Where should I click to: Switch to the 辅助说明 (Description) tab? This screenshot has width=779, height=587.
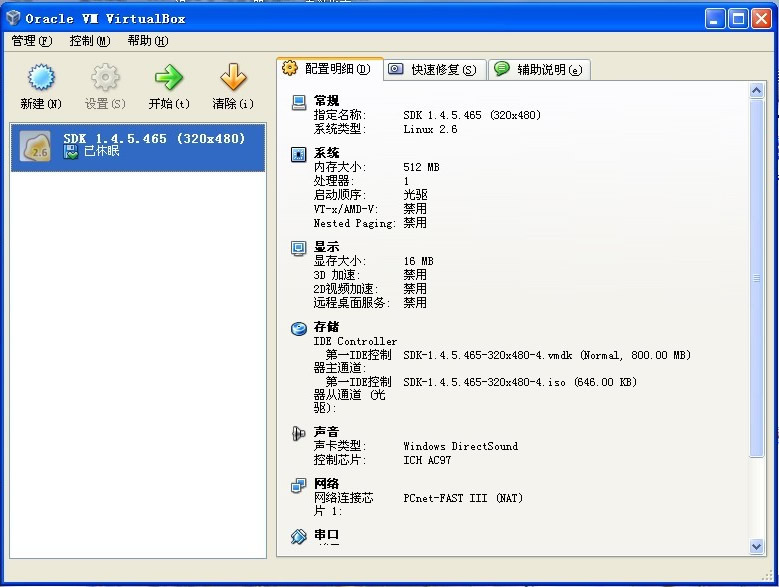point(539,70)
